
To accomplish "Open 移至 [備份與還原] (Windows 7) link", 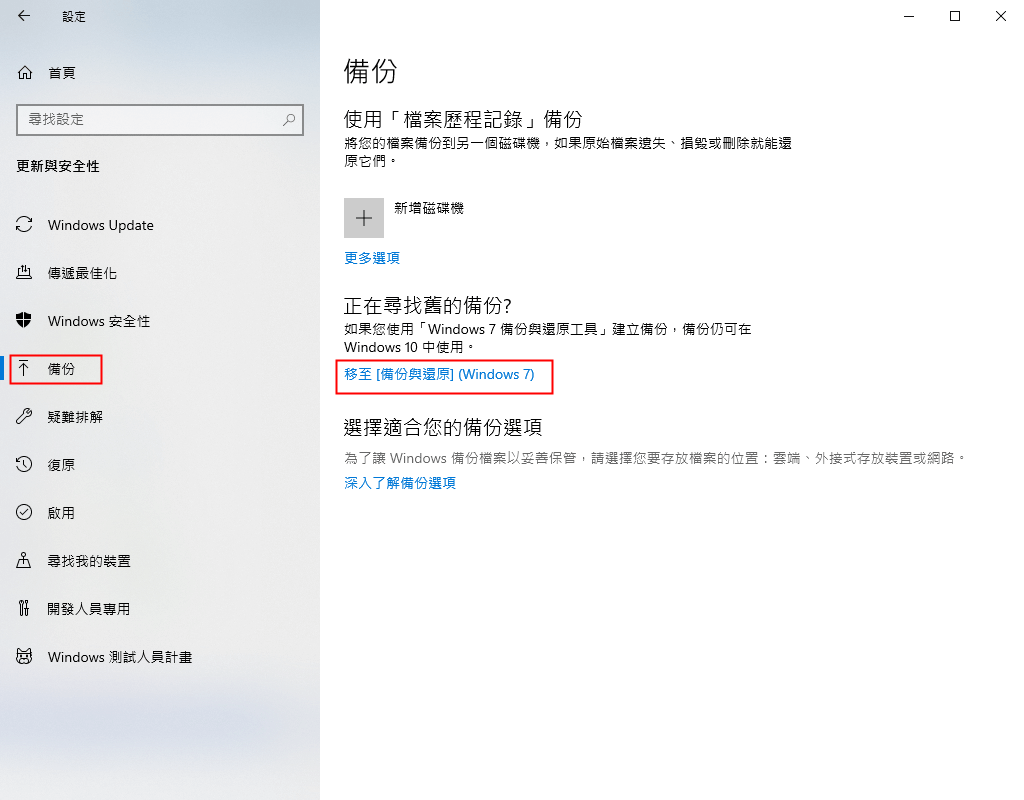I will (x=439, y=374).
